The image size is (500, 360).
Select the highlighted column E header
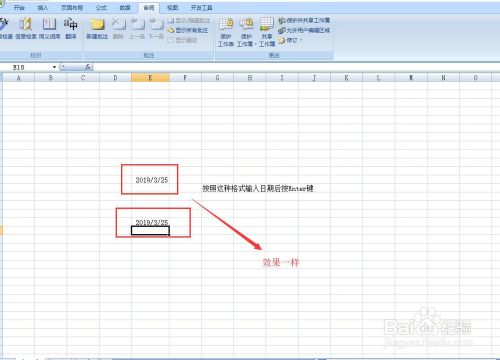[150, 78]
